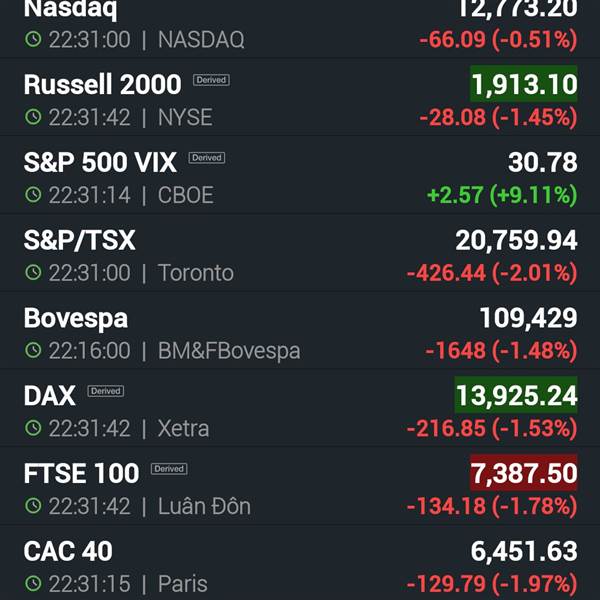Click the green highlighted 1,913.10 price
This screenshot has height=600, width=600.
pos(523,84)
